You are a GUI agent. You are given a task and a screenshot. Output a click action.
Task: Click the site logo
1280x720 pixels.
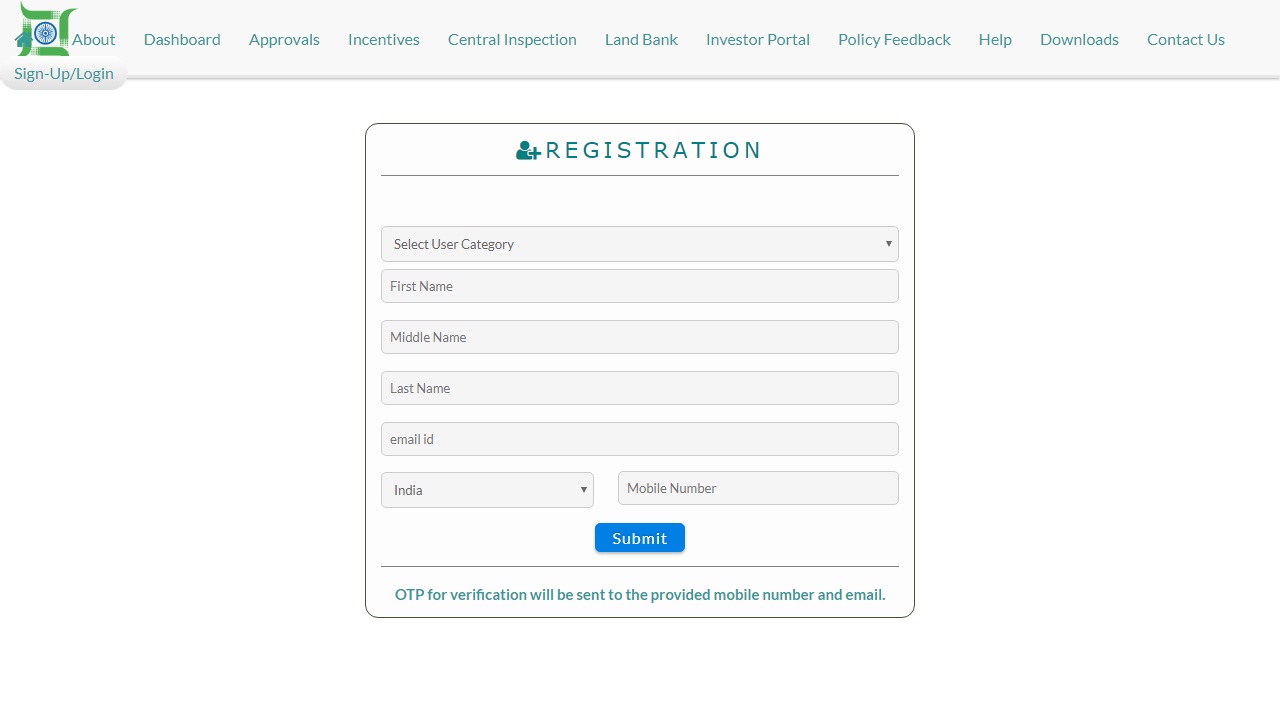pyautogui.click(x=44, y=28)
